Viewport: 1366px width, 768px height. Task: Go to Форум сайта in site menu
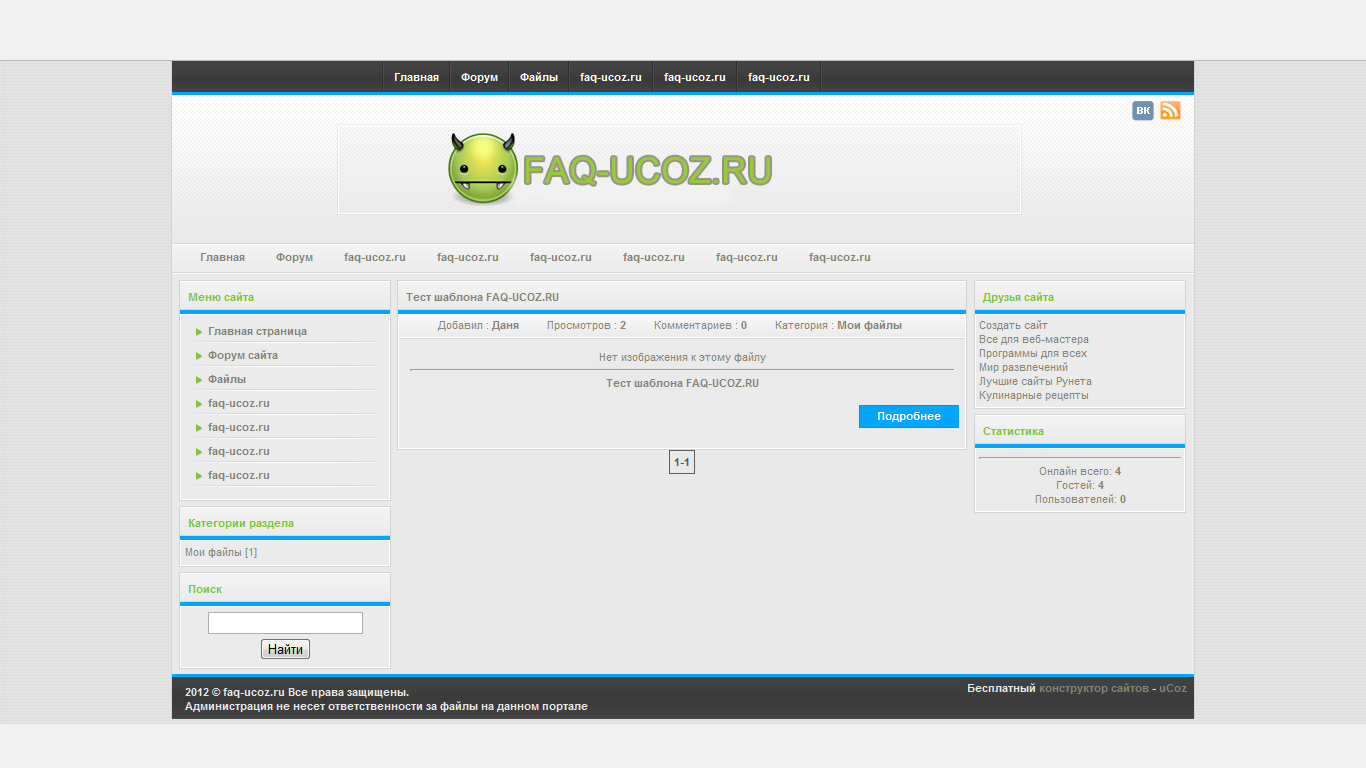coord(243,355)
